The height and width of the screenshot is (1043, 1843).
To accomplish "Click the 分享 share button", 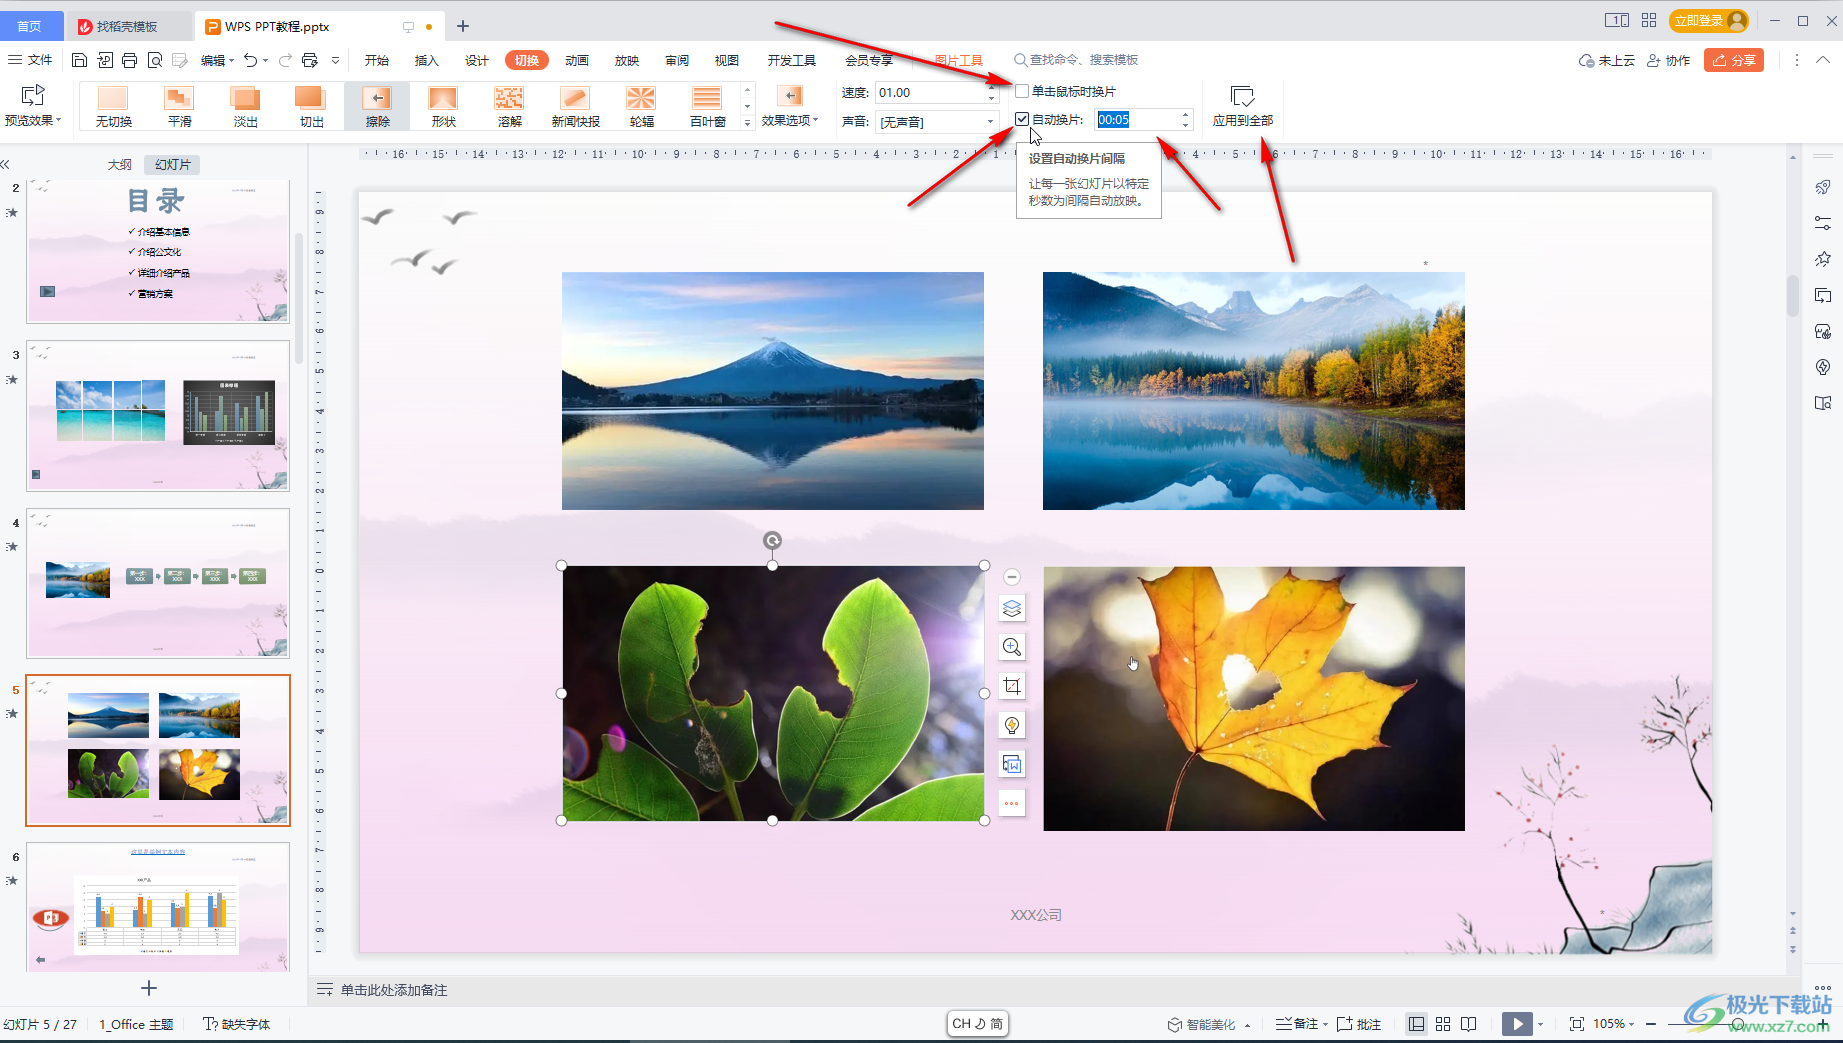I will tap(1734, 60).
